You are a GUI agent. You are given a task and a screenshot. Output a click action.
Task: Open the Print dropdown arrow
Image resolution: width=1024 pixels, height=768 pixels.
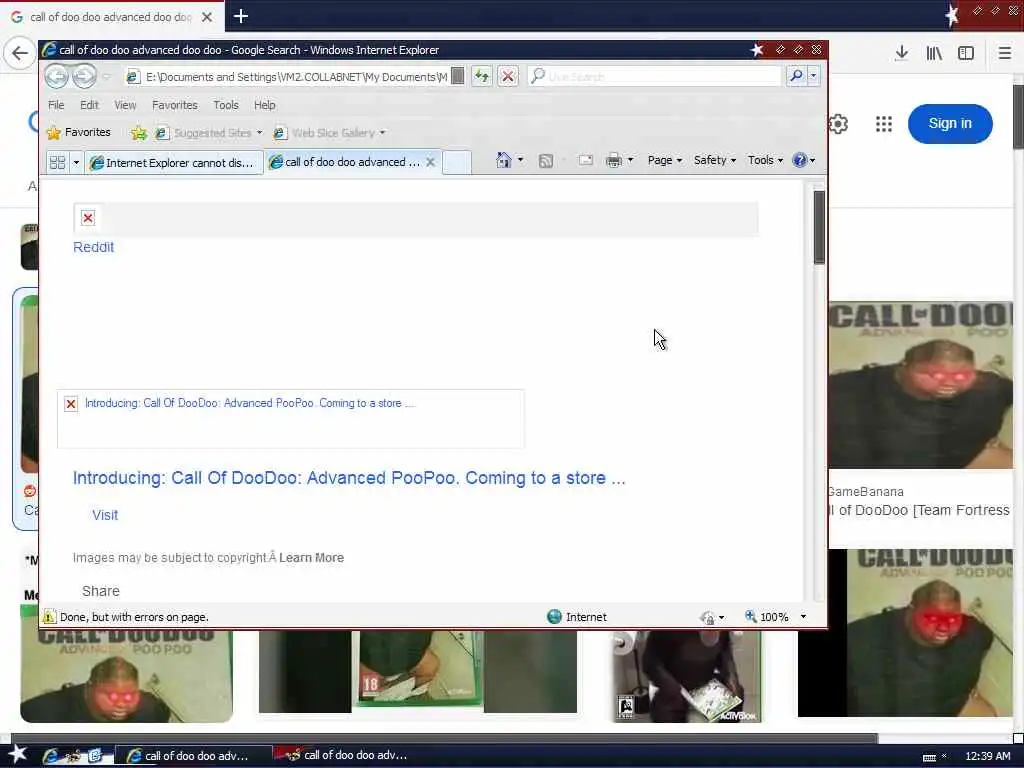(630, 161)
